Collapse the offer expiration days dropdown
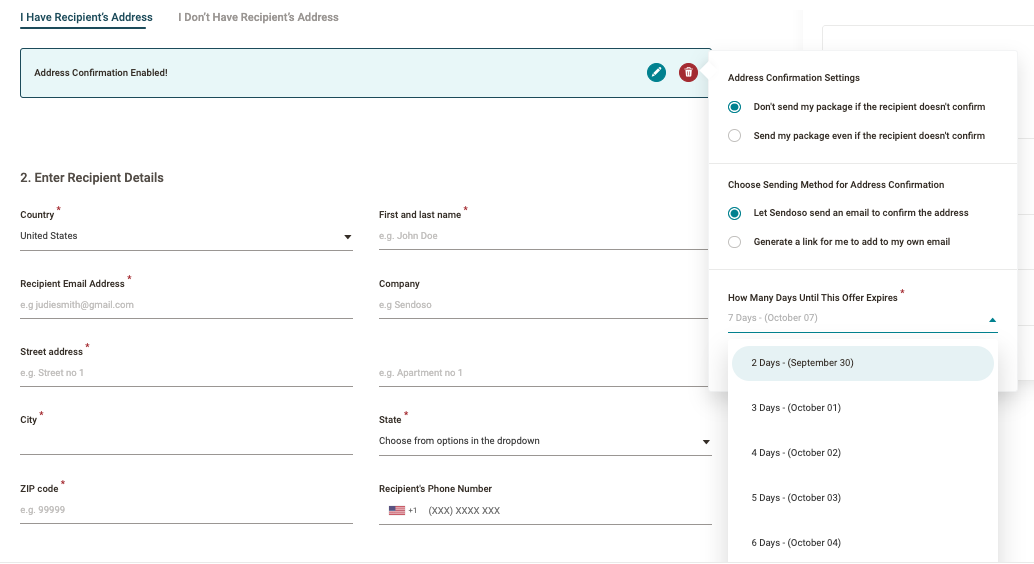 point(992,320)
